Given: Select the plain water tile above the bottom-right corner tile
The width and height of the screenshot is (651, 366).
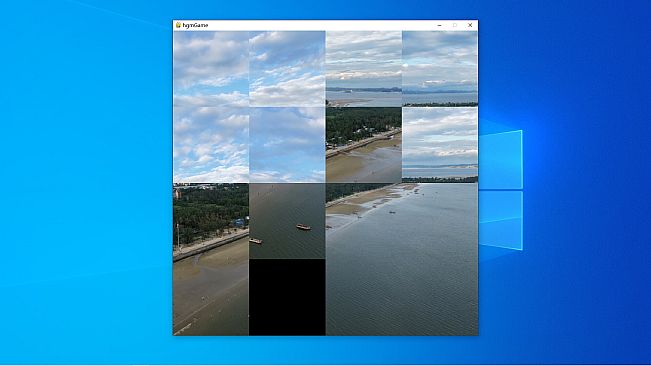Looking at the screenshot, I should click(440, 221).
